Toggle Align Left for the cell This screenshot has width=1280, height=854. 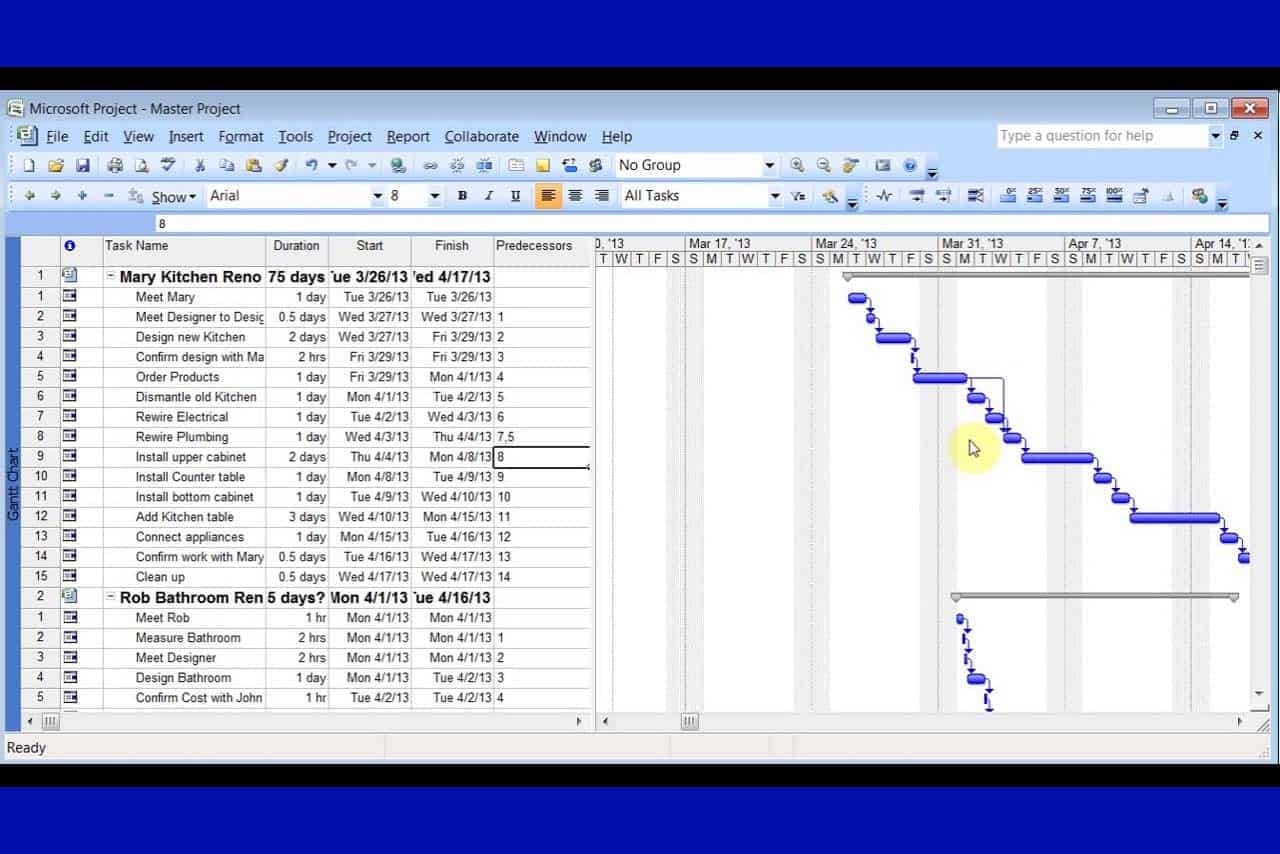pos(548,196)
